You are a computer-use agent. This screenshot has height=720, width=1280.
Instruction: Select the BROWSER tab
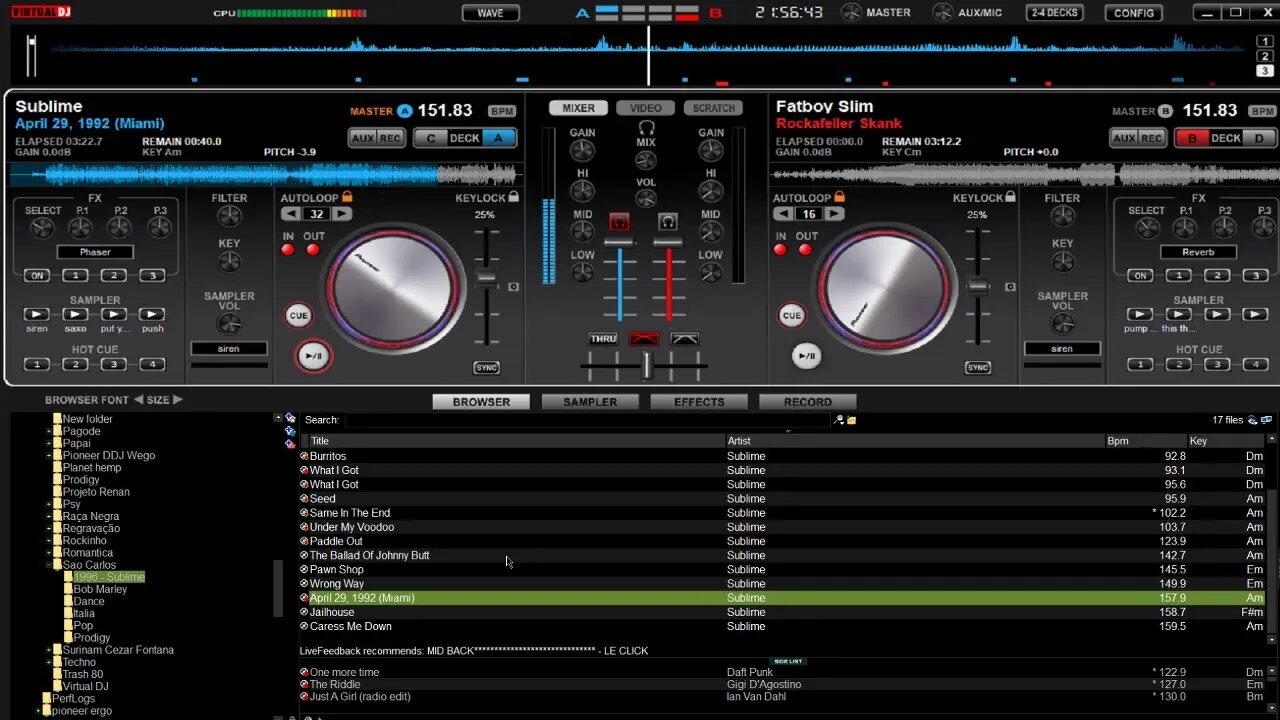pyautogui.click(x=481, y=402)
